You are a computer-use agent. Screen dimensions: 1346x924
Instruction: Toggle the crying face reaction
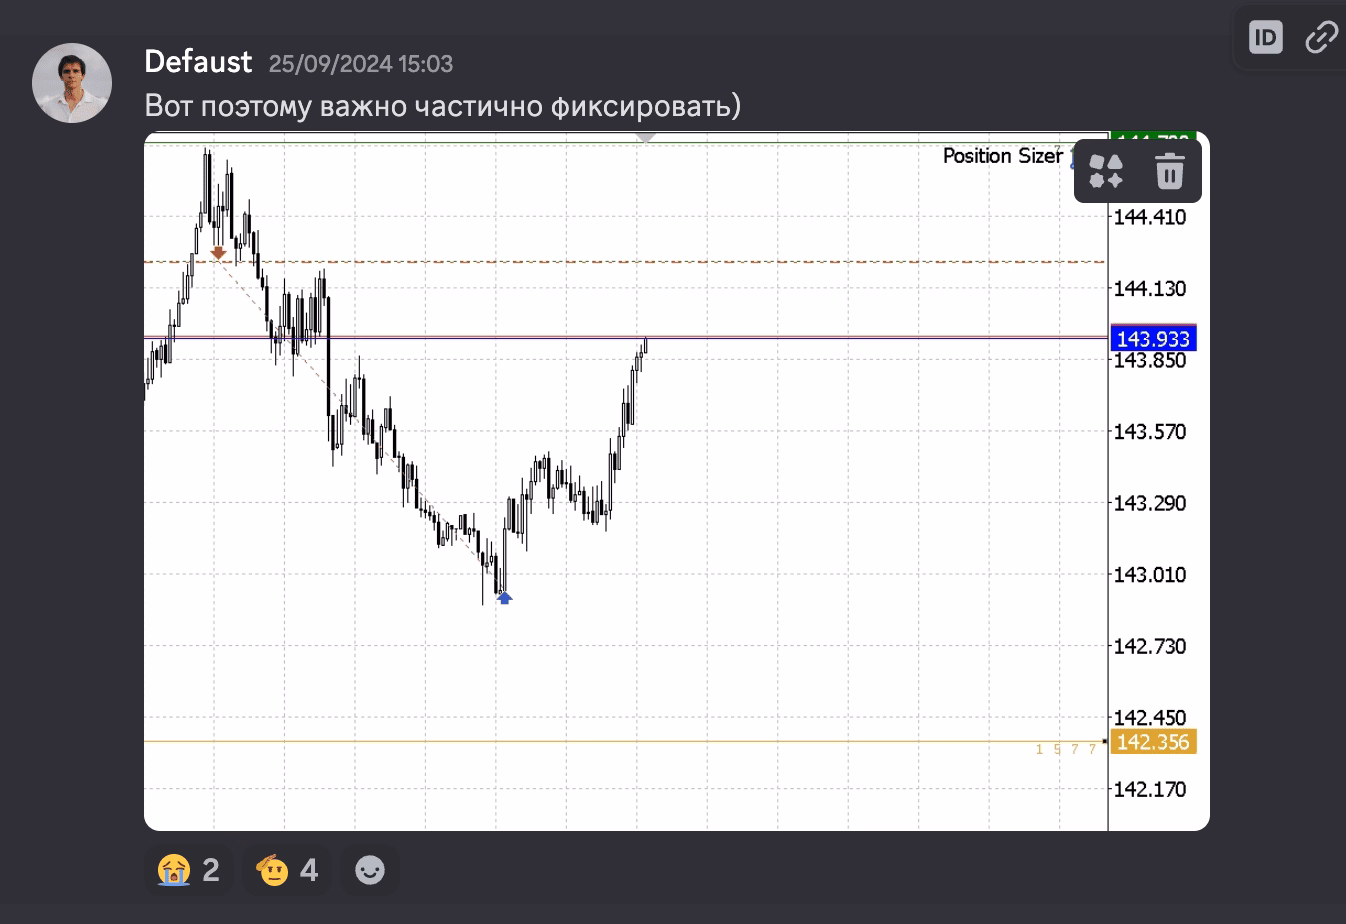pos(189,870)
